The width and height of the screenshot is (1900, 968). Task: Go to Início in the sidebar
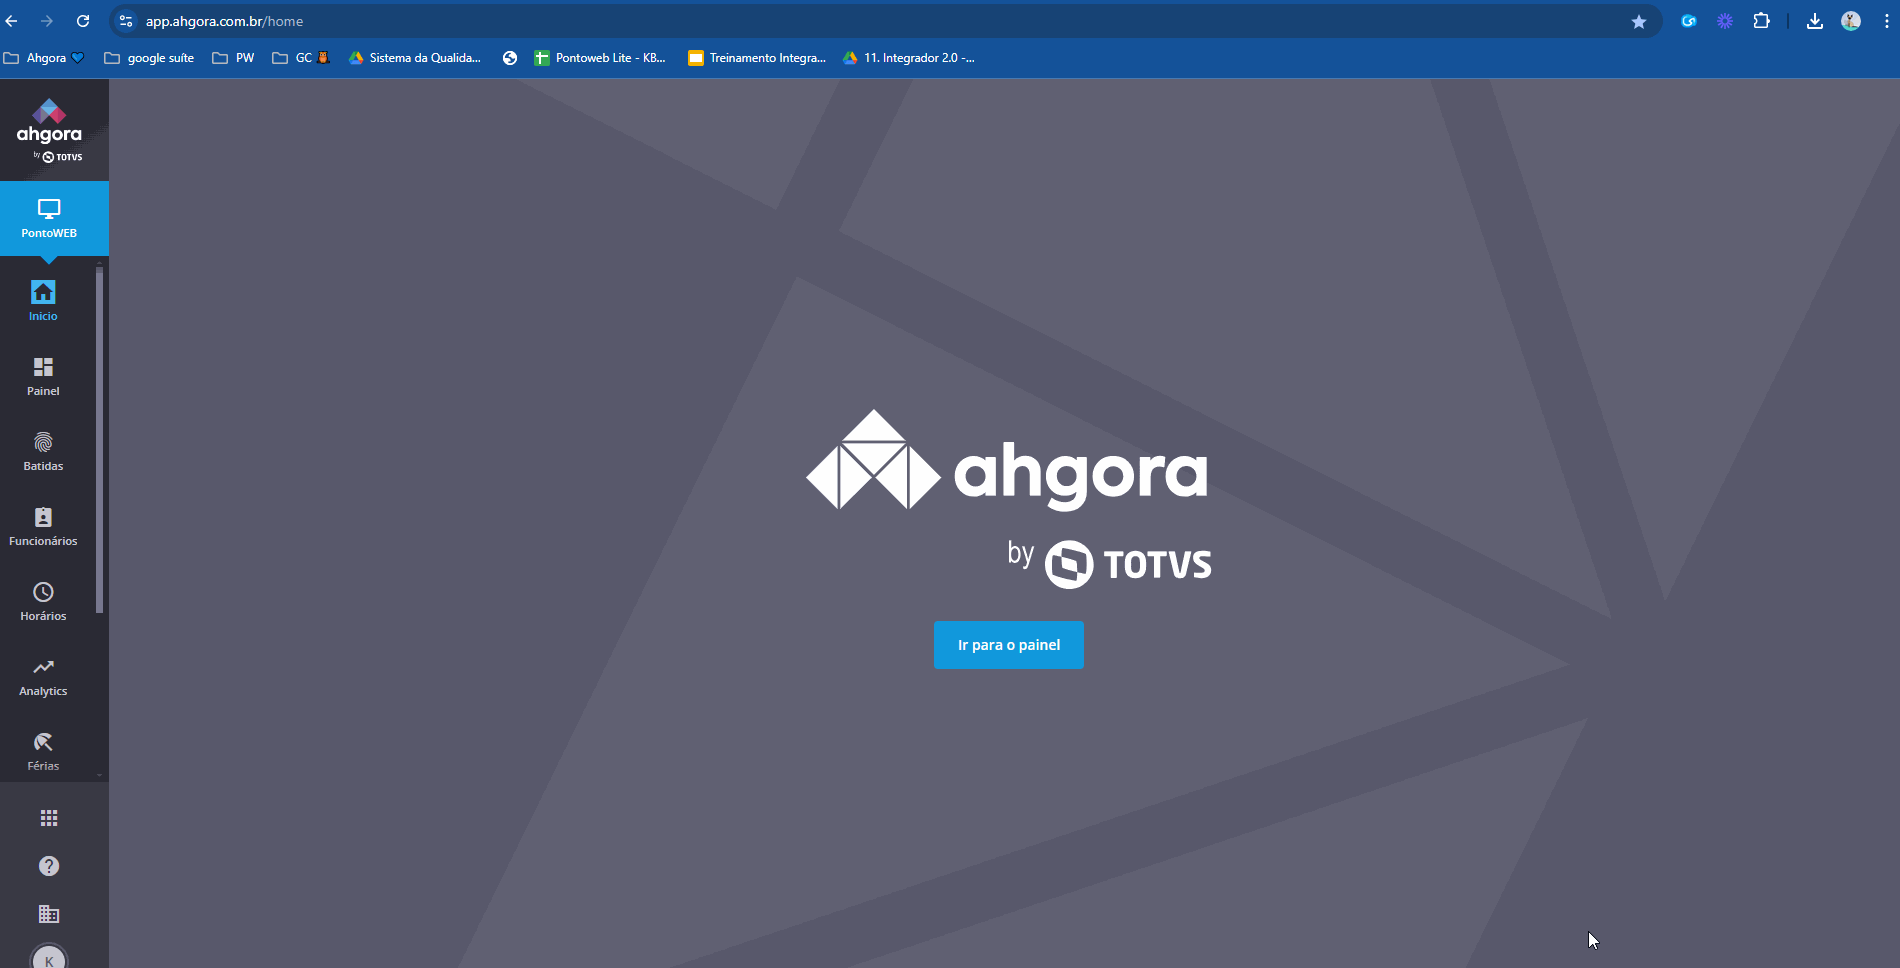tap(43, 300)
